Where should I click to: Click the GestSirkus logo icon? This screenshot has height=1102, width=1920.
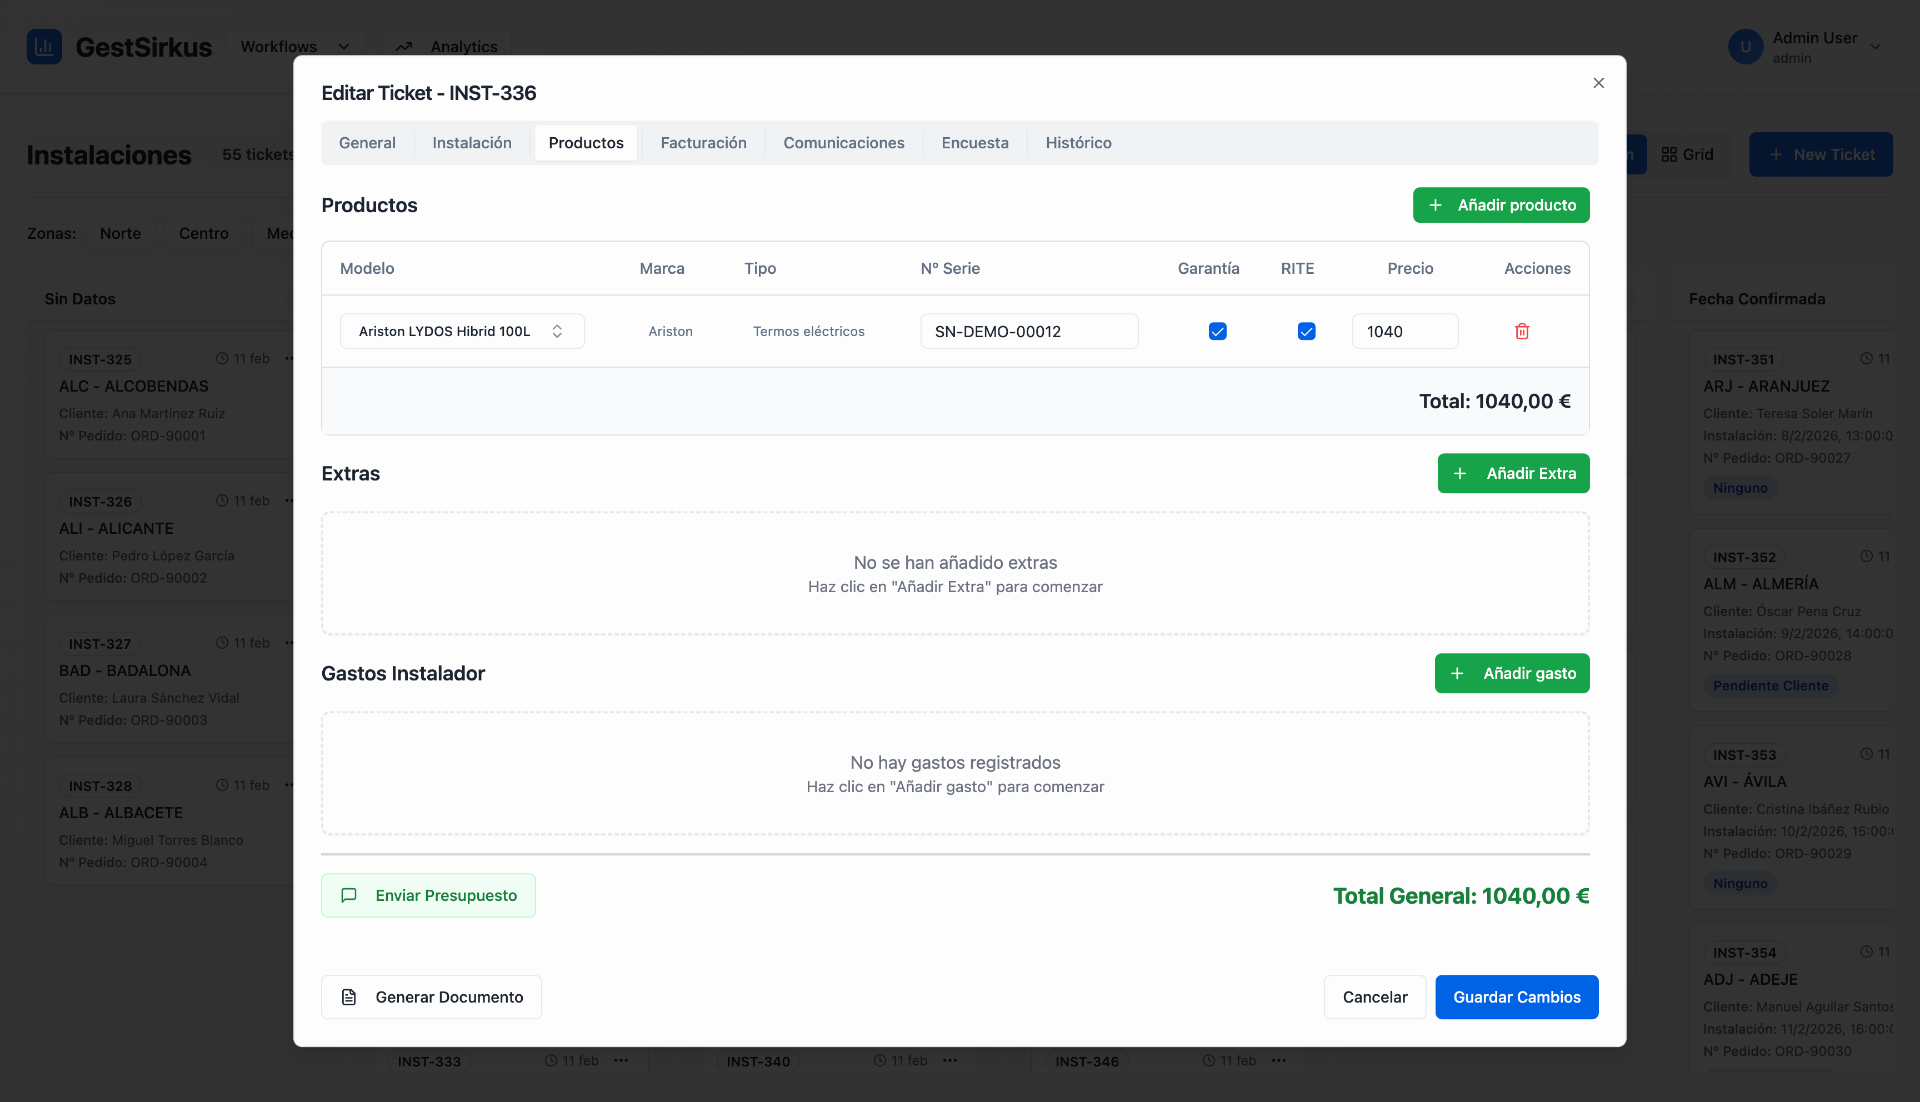click(44, 46)
